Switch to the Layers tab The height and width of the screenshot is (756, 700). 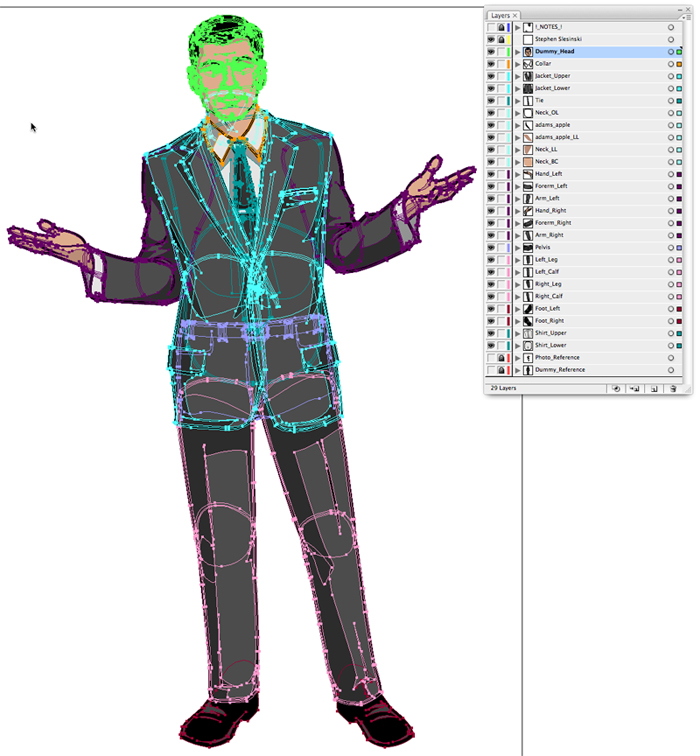pos(500,16)
